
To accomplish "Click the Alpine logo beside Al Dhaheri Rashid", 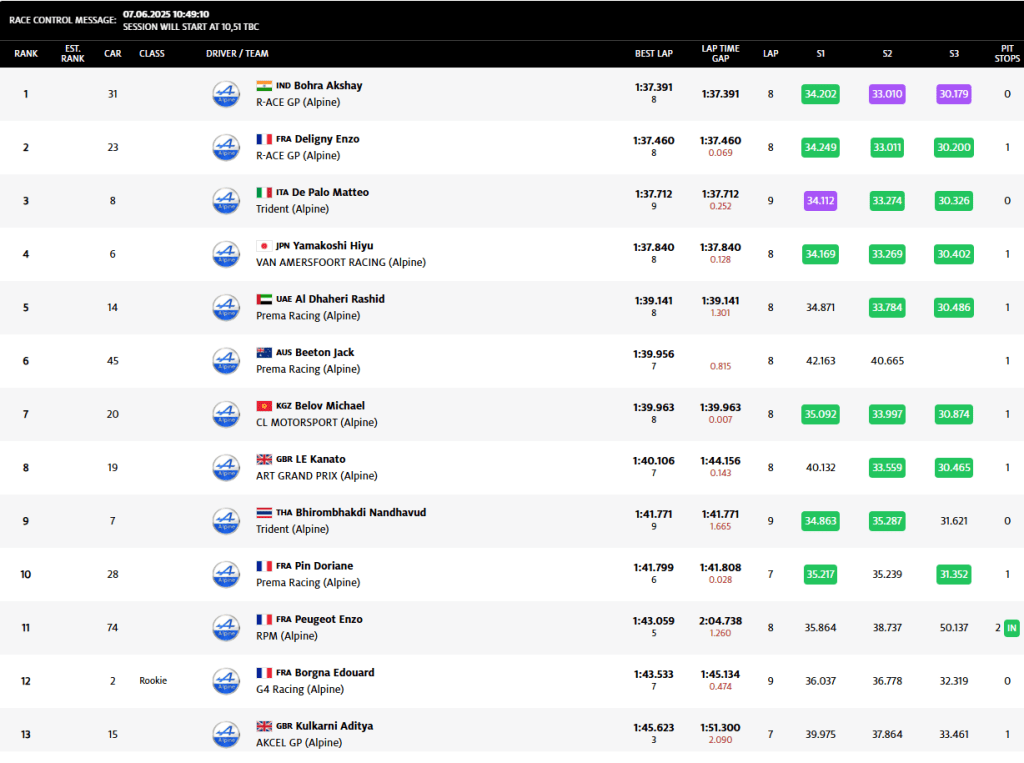I will pos(226,308).
